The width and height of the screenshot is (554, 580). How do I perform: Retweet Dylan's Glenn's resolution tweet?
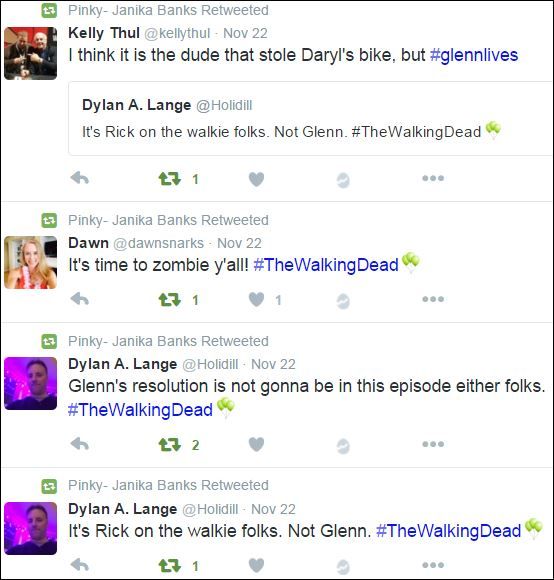170,445
